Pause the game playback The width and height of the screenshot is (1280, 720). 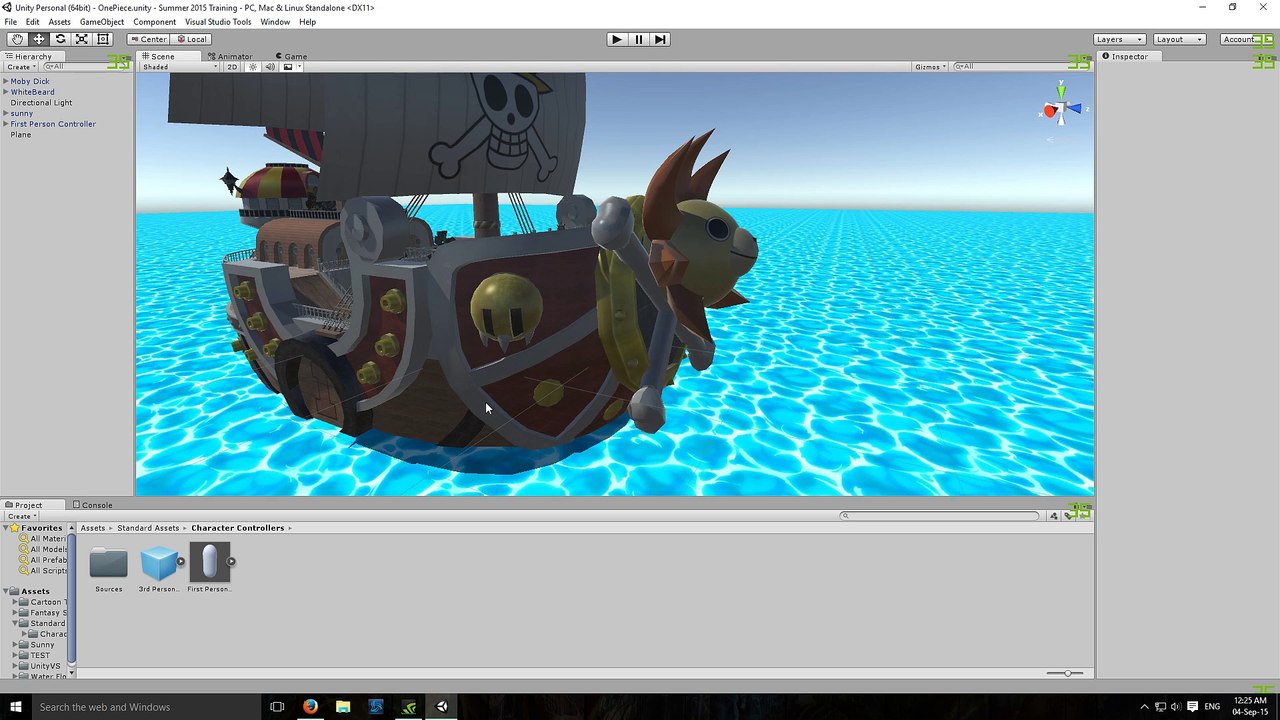[x=639, y=39]
